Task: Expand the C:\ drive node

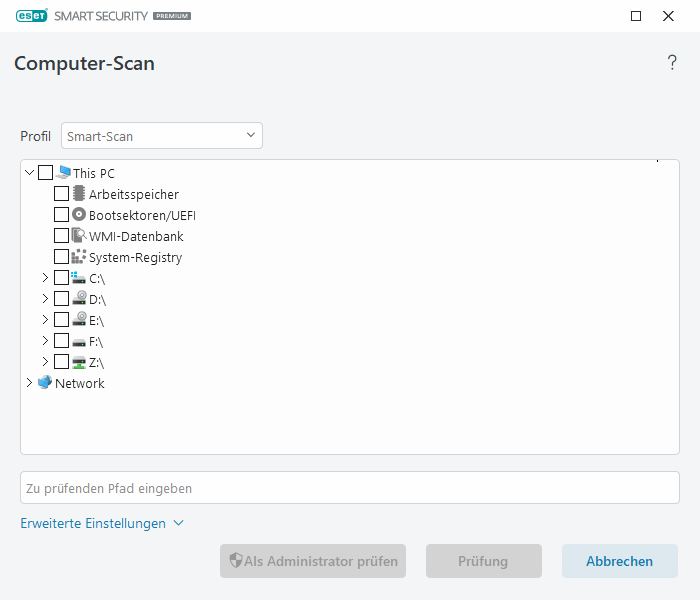Action: click(x=45, y=277)
